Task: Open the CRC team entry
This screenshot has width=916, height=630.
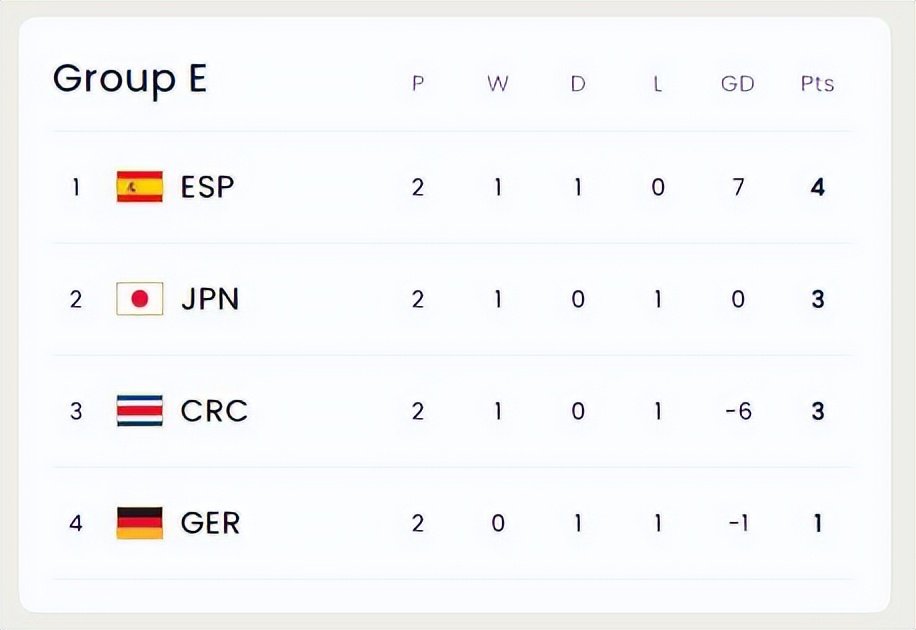Action: pos(214,411)
